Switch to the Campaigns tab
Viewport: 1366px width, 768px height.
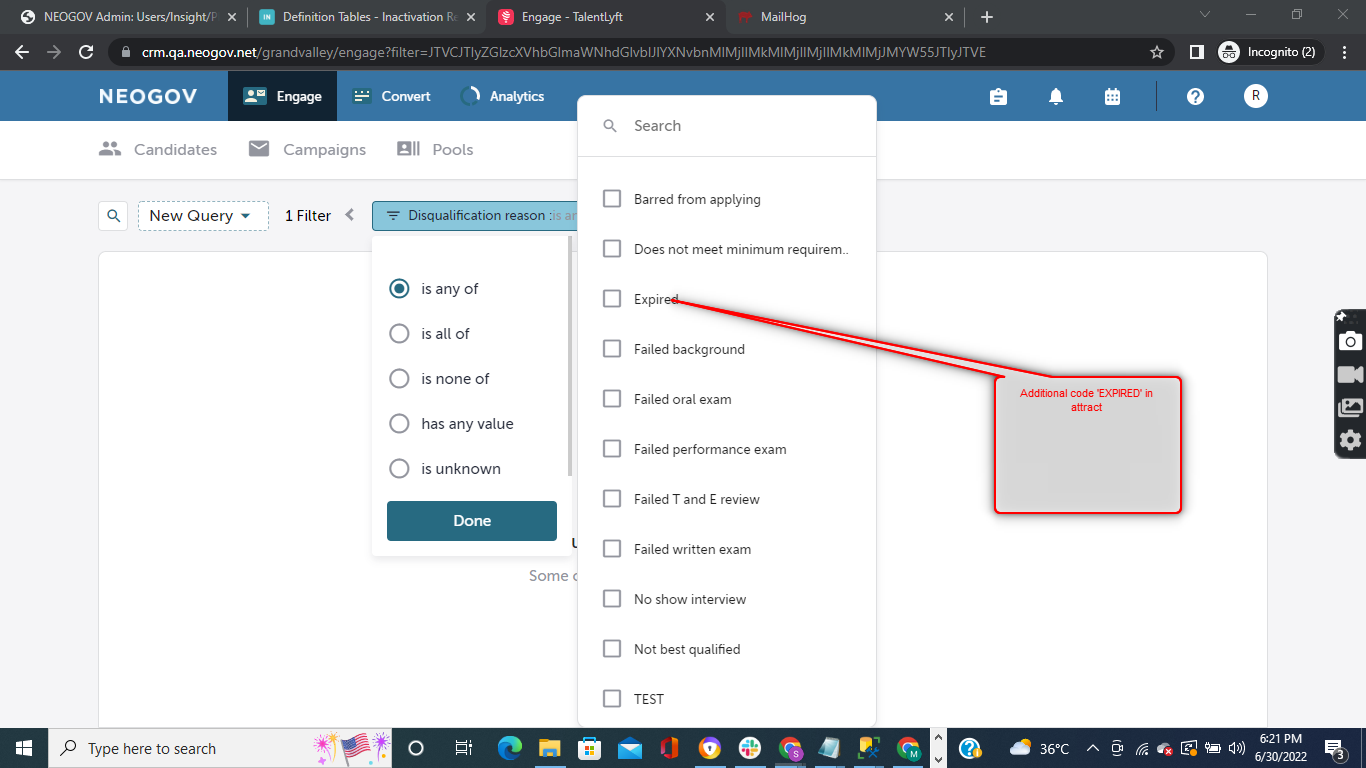[x=307, y=150]
